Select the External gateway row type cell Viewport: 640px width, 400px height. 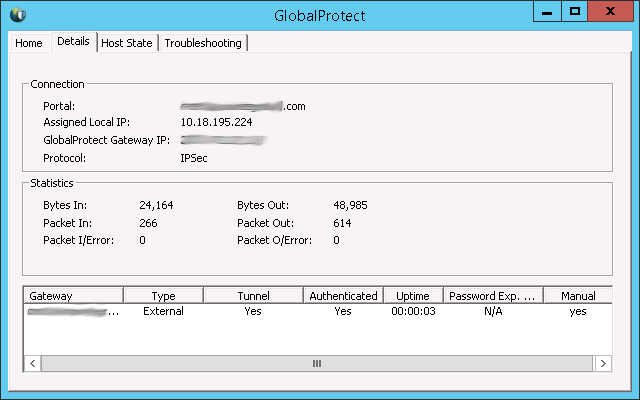[x=163, y=311]
